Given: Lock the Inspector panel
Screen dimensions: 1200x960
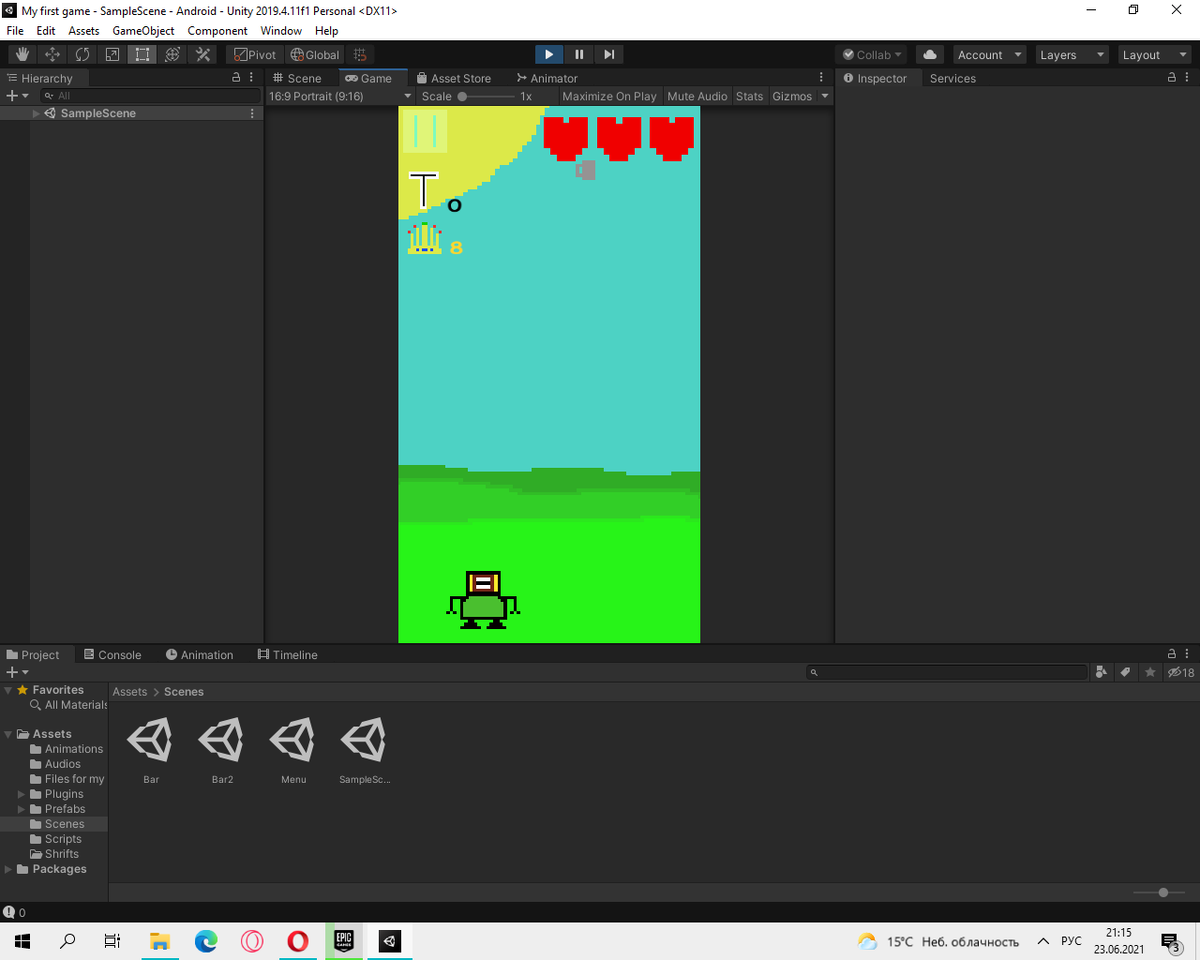Looking at the screenshot, I should coord(1172,77).
